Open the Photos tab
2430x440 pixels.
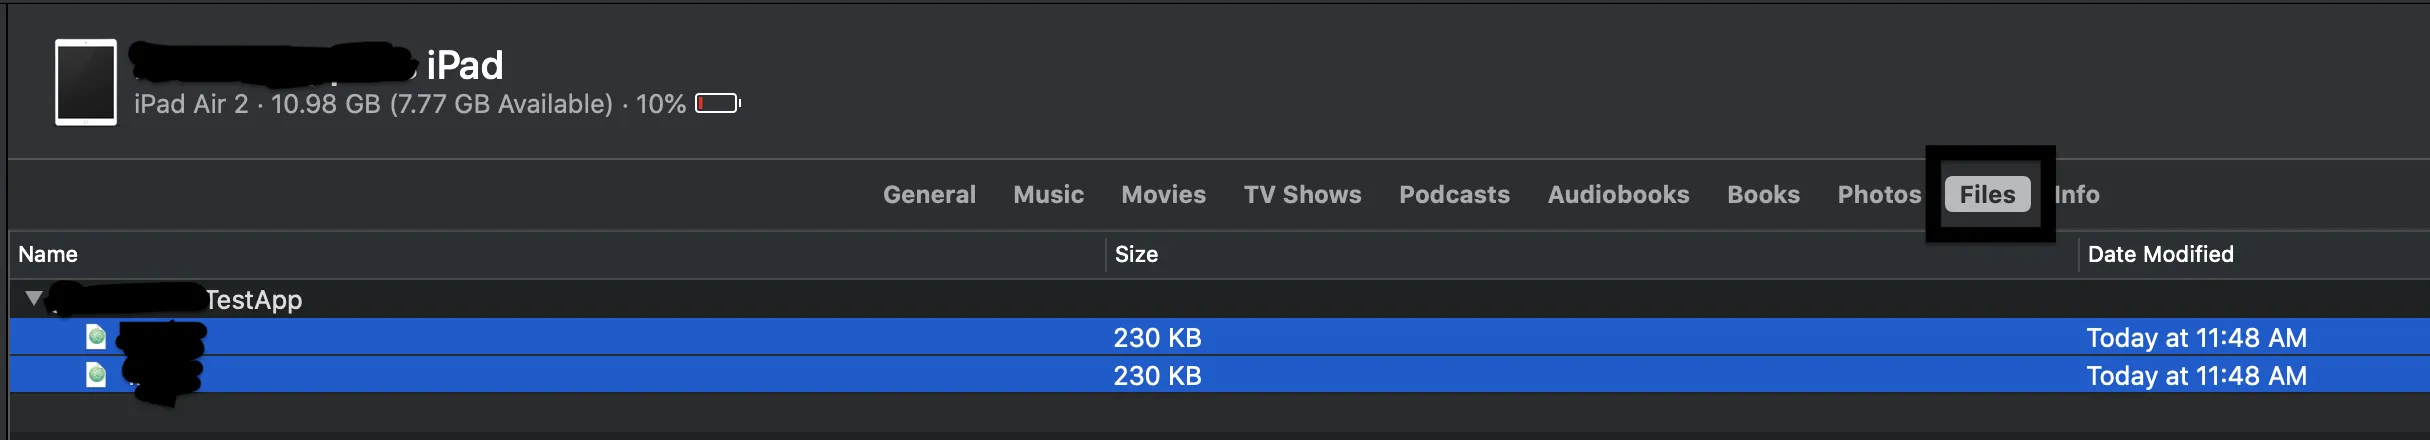(x=1879, y=194)
